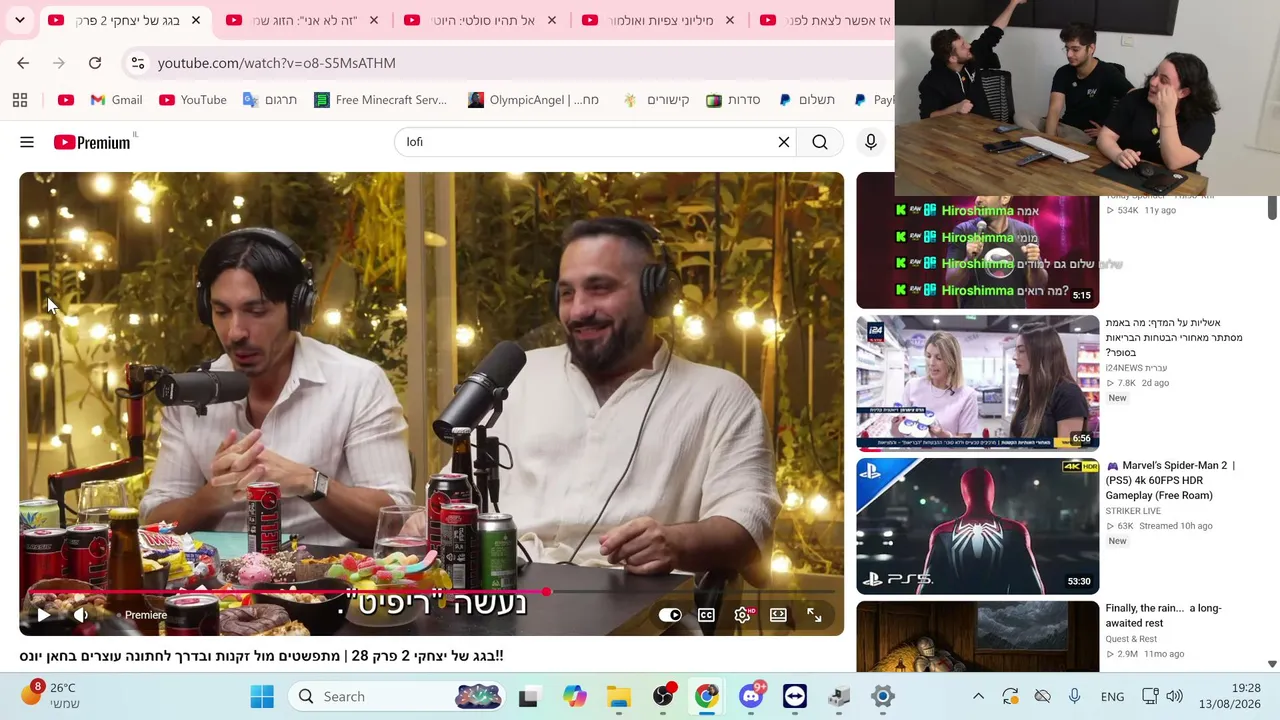Open the 'Marvel's Spider-Man 2' video title
The height and width of the screenshot is (720, 1280).
coord(1172,480)
